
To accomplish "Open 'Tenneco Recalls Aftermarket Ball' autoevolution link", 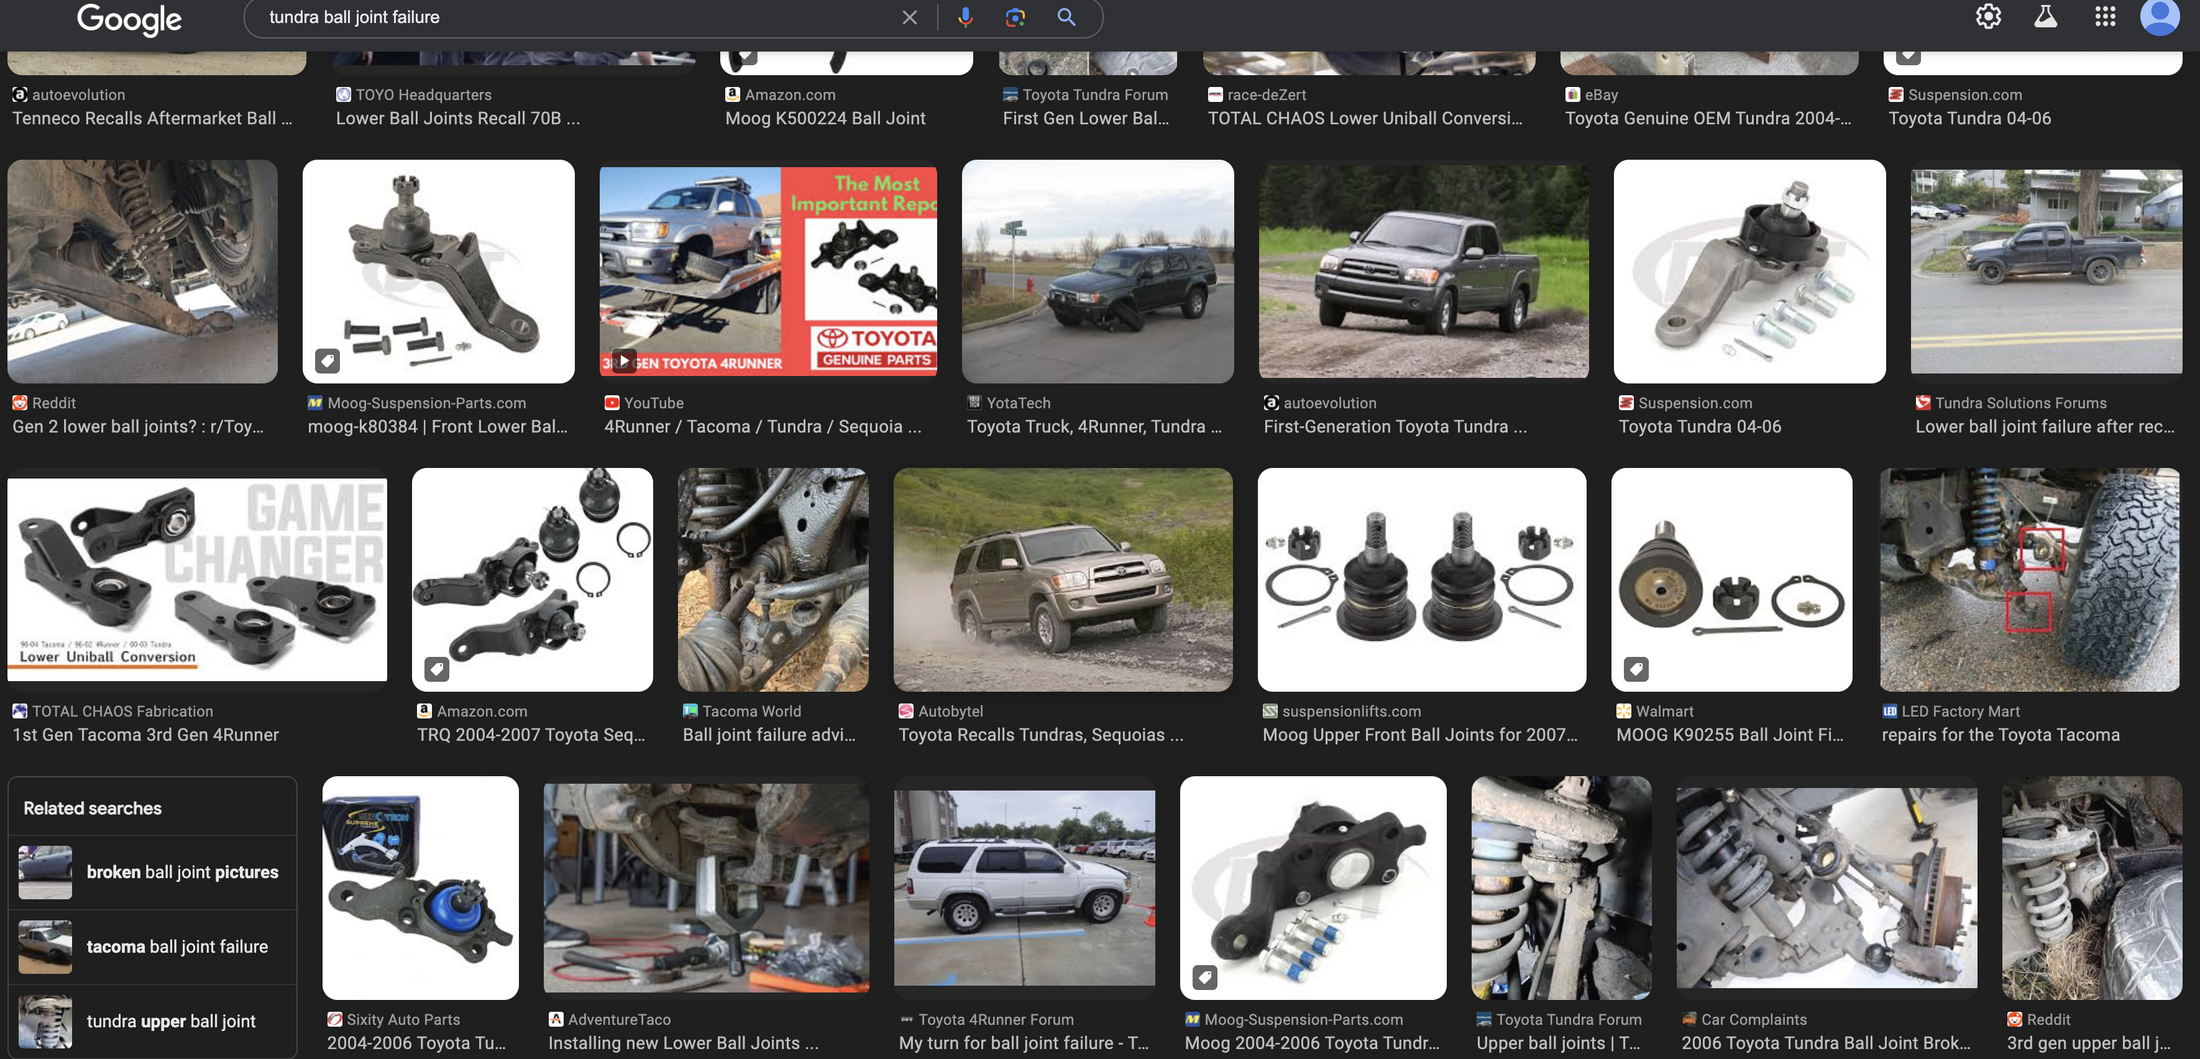I will [152, 118].
